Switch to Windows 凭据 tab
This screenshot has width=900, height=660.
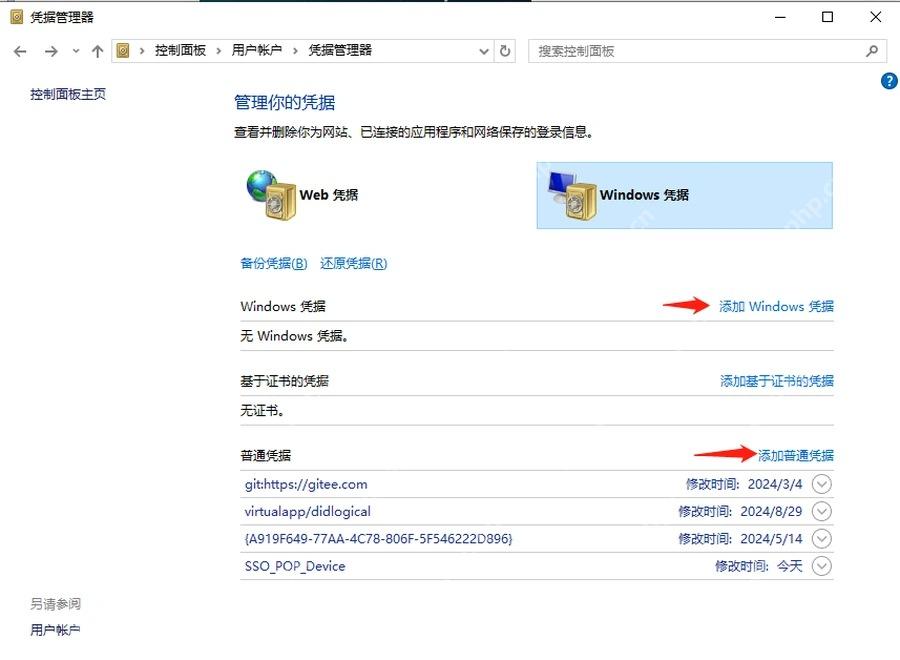pos(684,195)
